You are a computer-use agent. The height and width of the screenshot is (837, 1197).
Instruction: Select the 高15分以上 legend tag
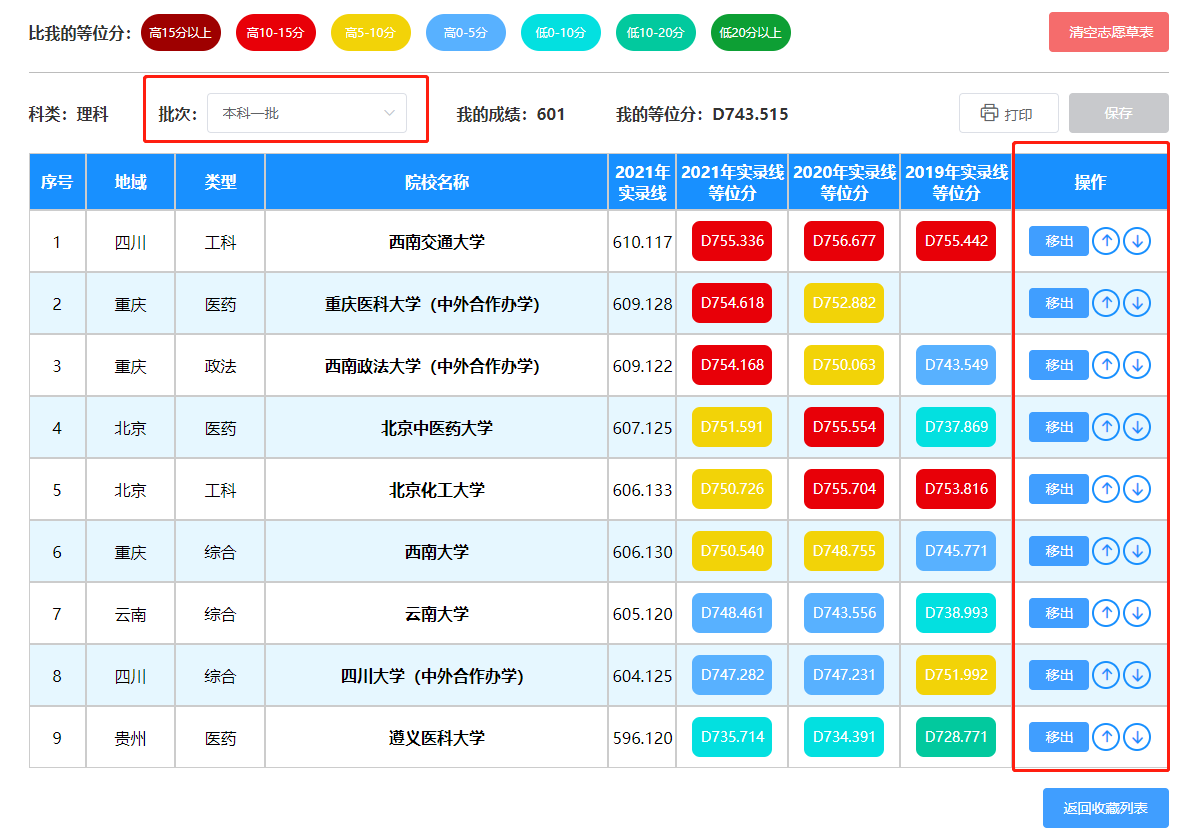point(181,33)
